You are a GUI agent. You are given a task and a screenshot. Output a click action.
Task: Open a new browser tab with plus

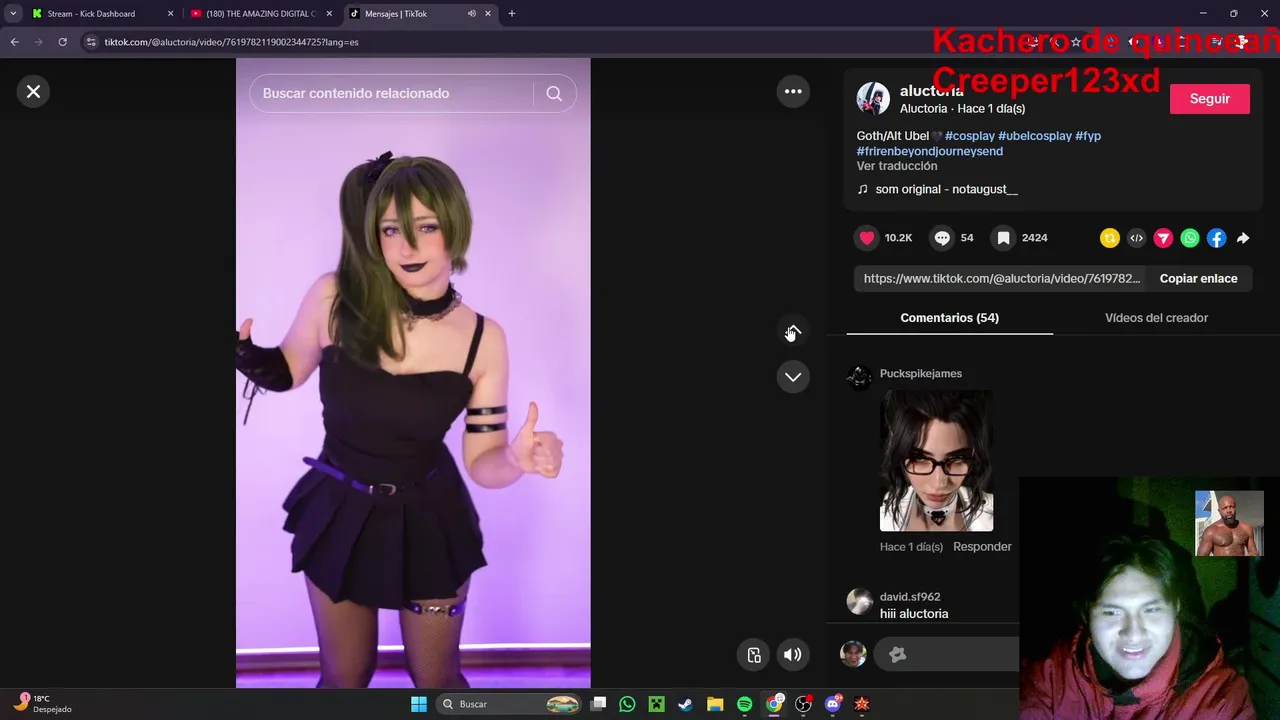click(x=511, y=14)
